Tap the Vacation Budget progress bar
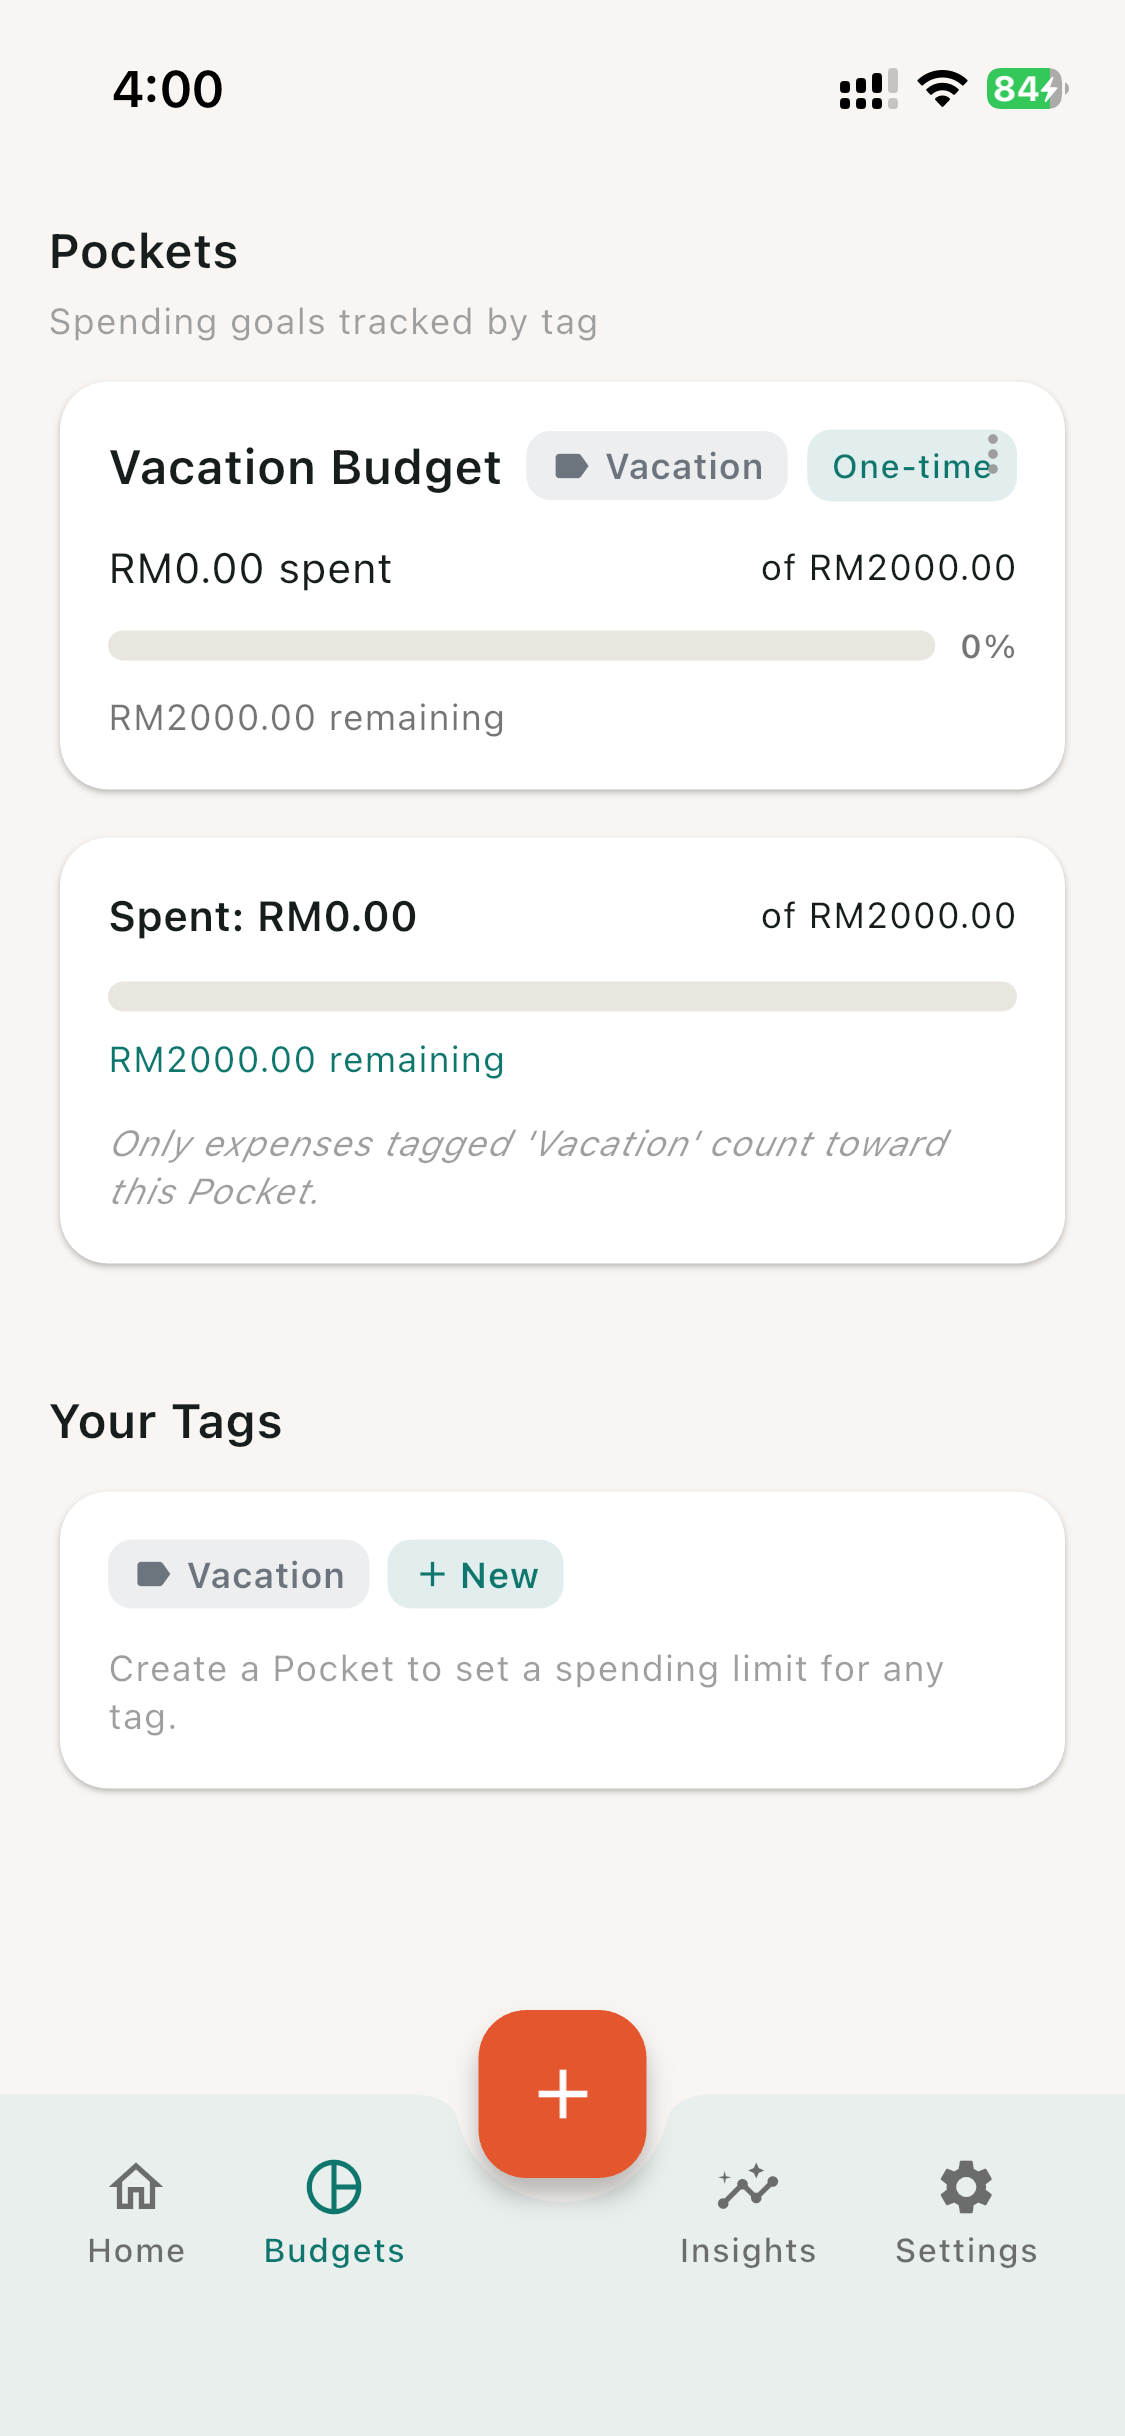The width and height of the screenshot is (1125, 2436). pos(521,646)
